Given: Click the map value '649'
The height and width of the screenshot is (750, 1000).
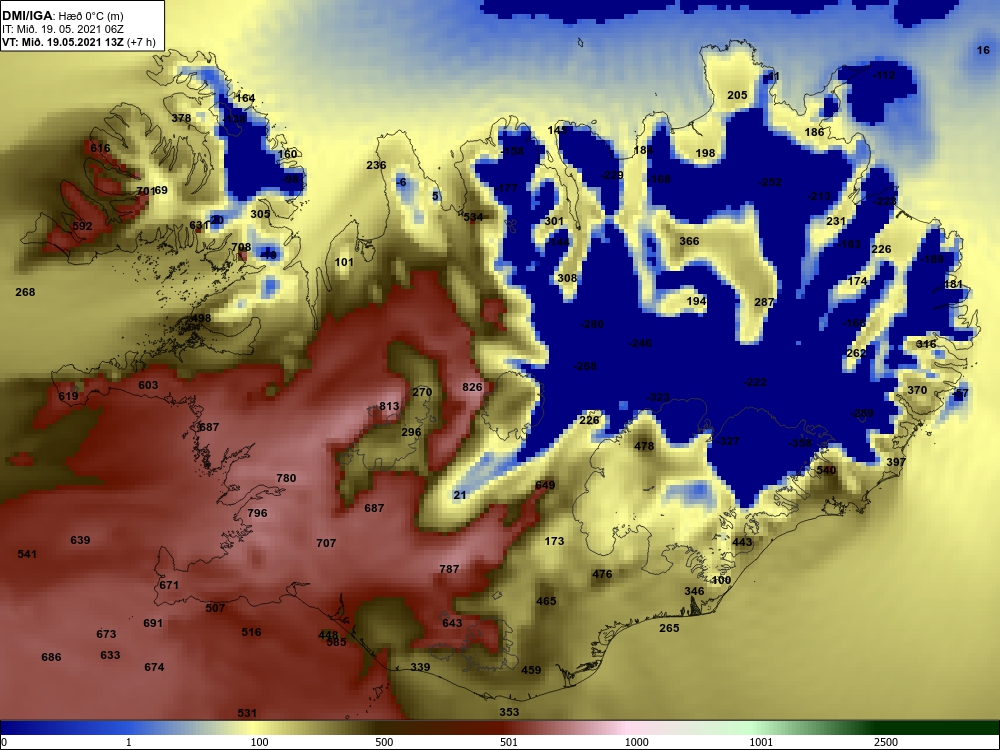Looking at the screenshot, I should (545, 485).
